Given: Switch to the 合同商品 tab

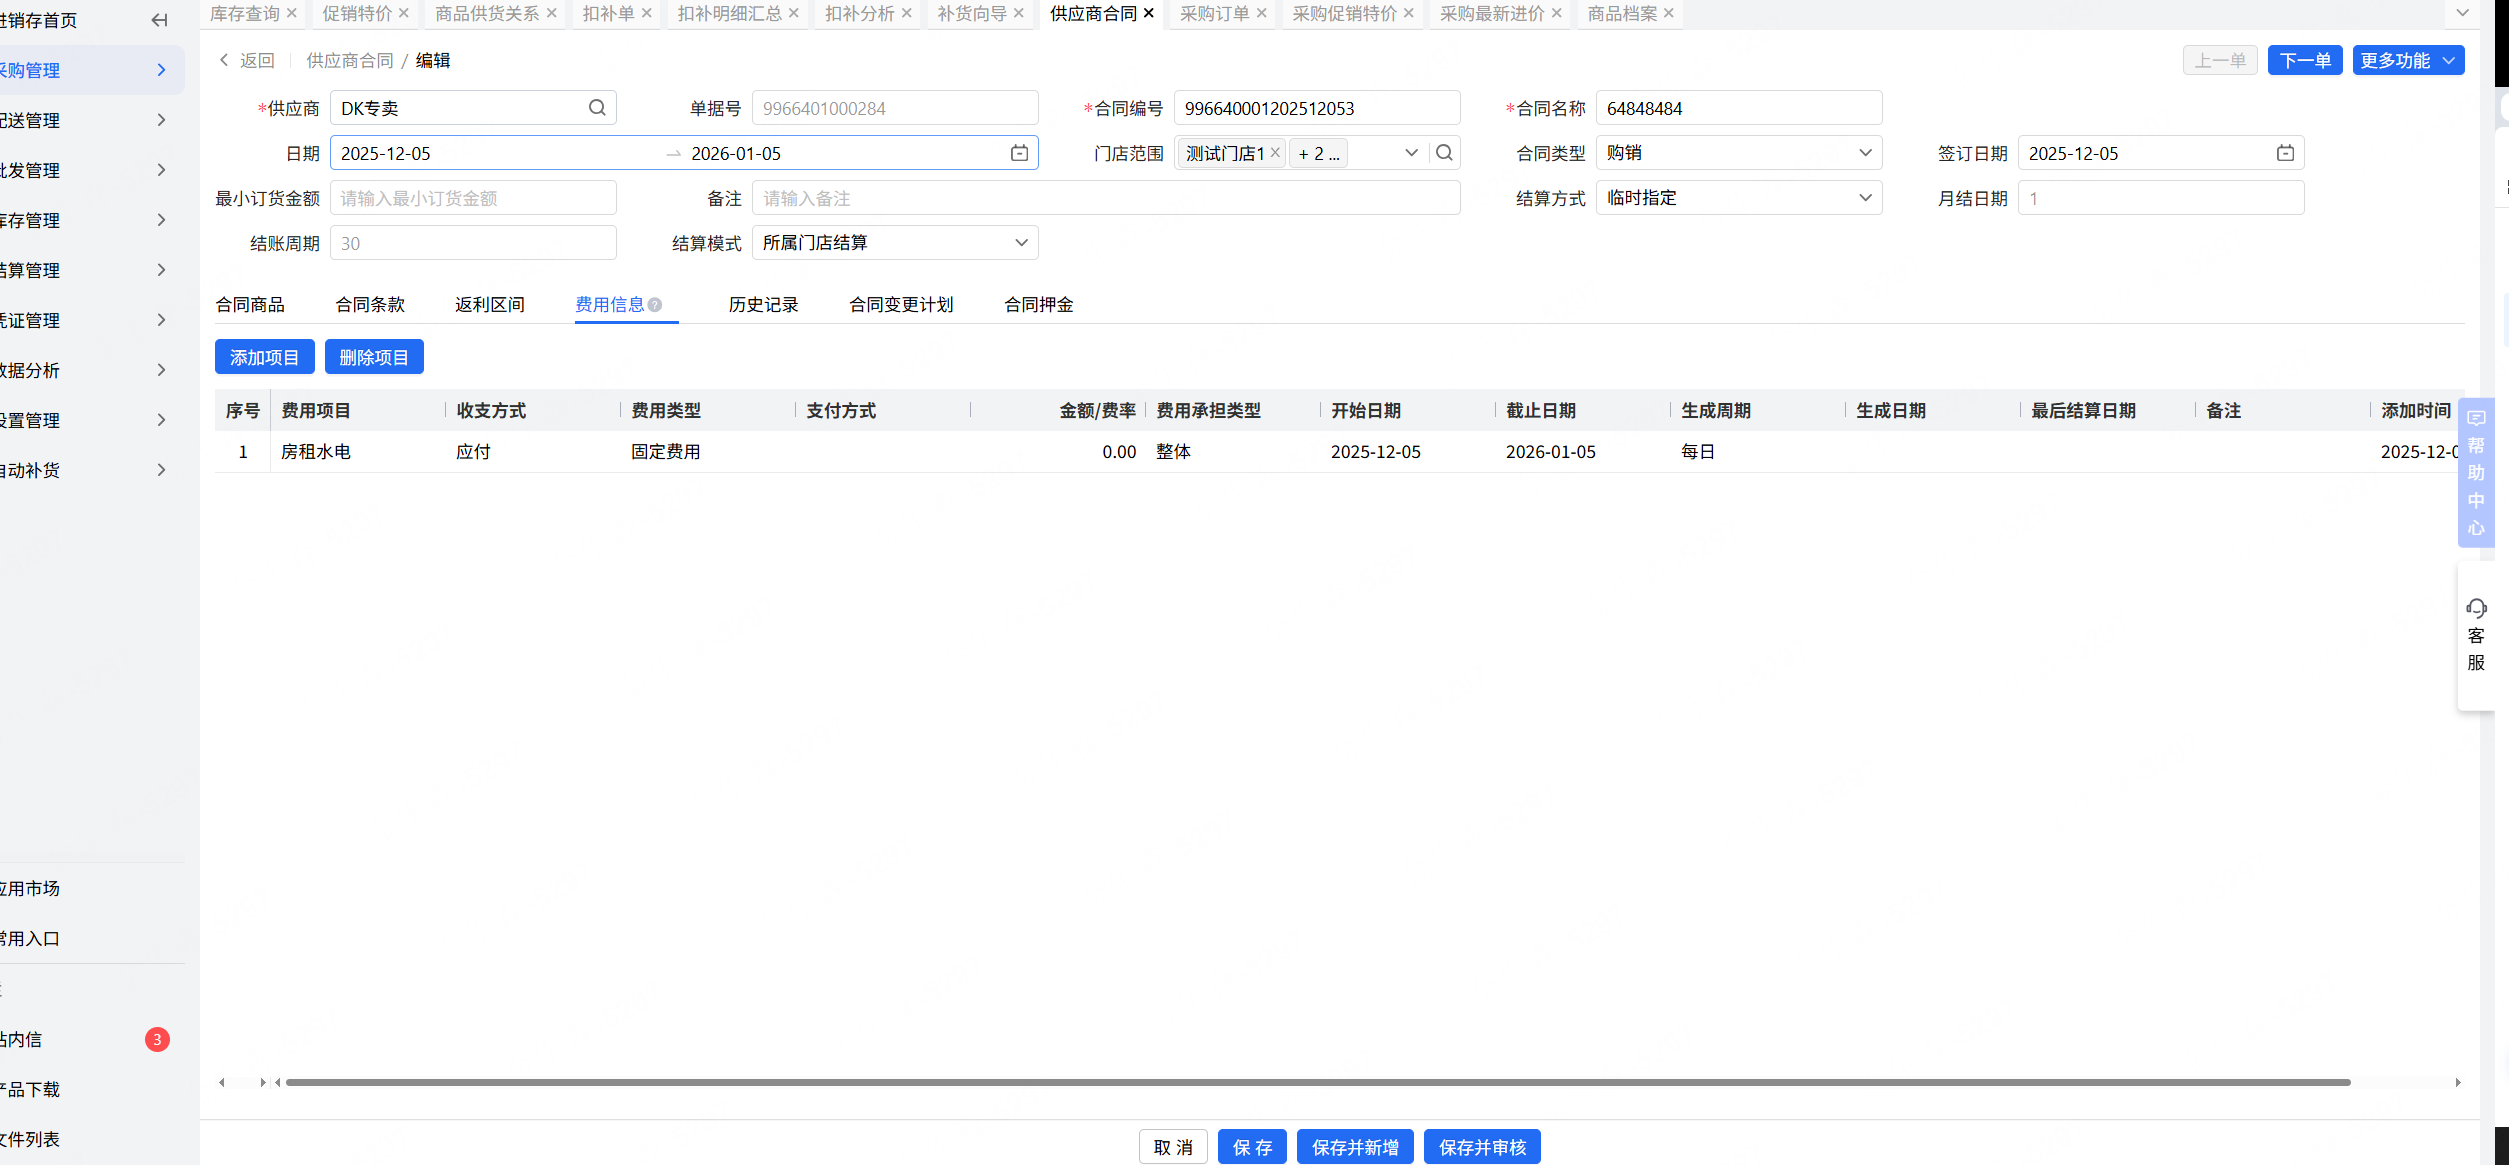Looking at the screenshot, I should point(250,305).
